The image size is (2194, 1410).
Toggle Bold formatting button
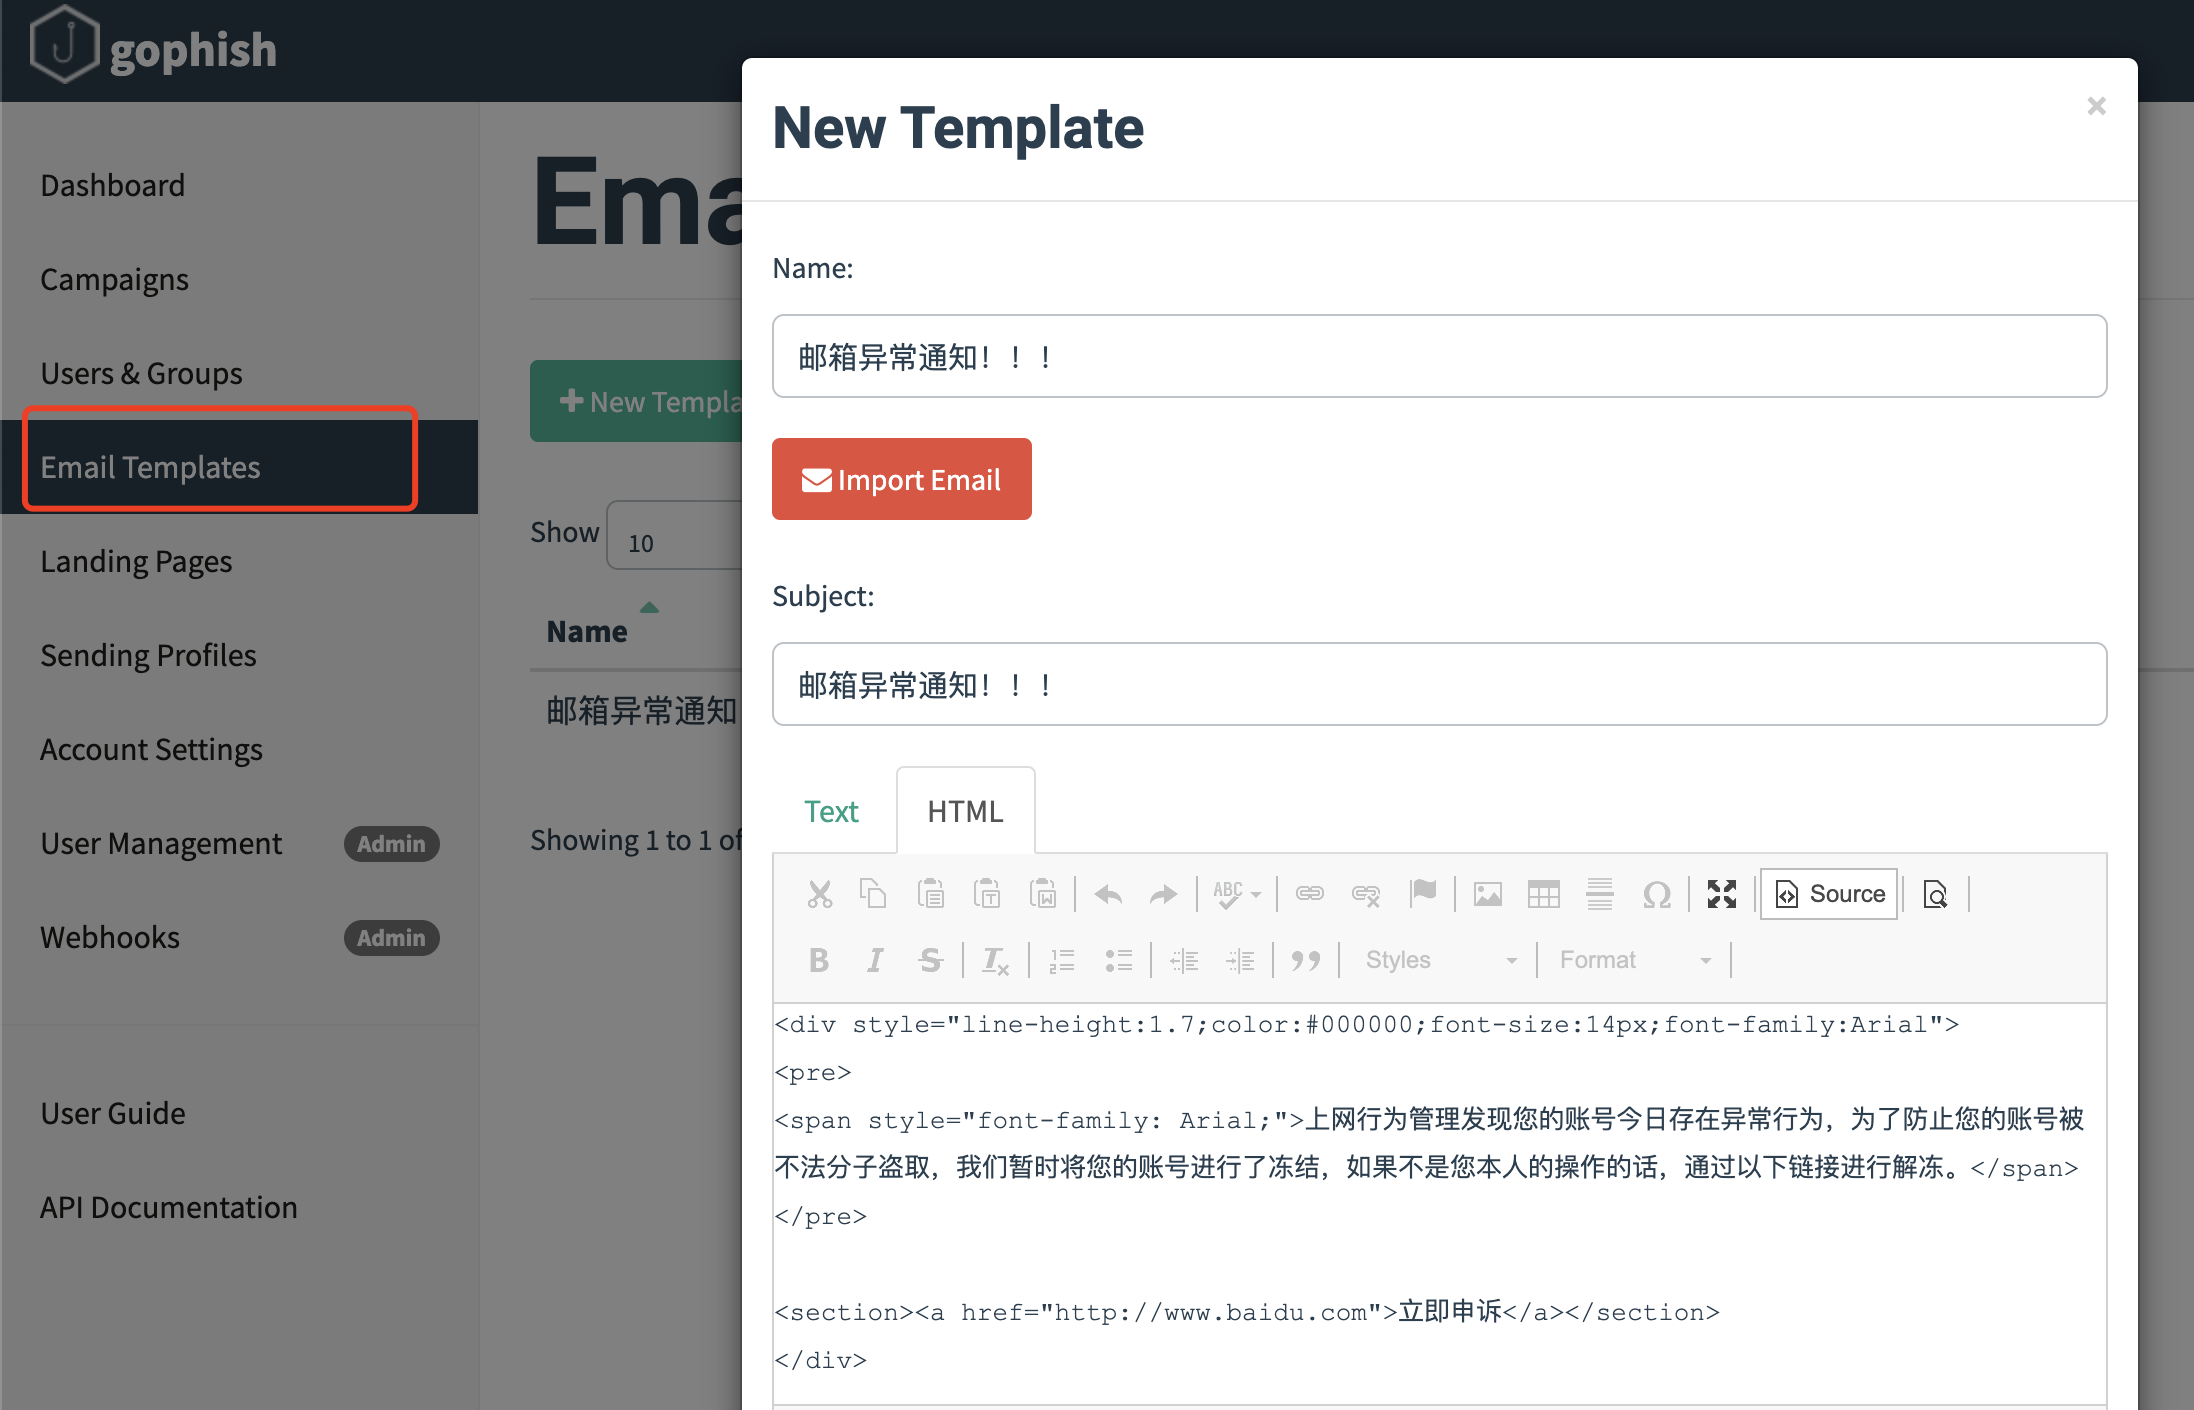[818, 960]
